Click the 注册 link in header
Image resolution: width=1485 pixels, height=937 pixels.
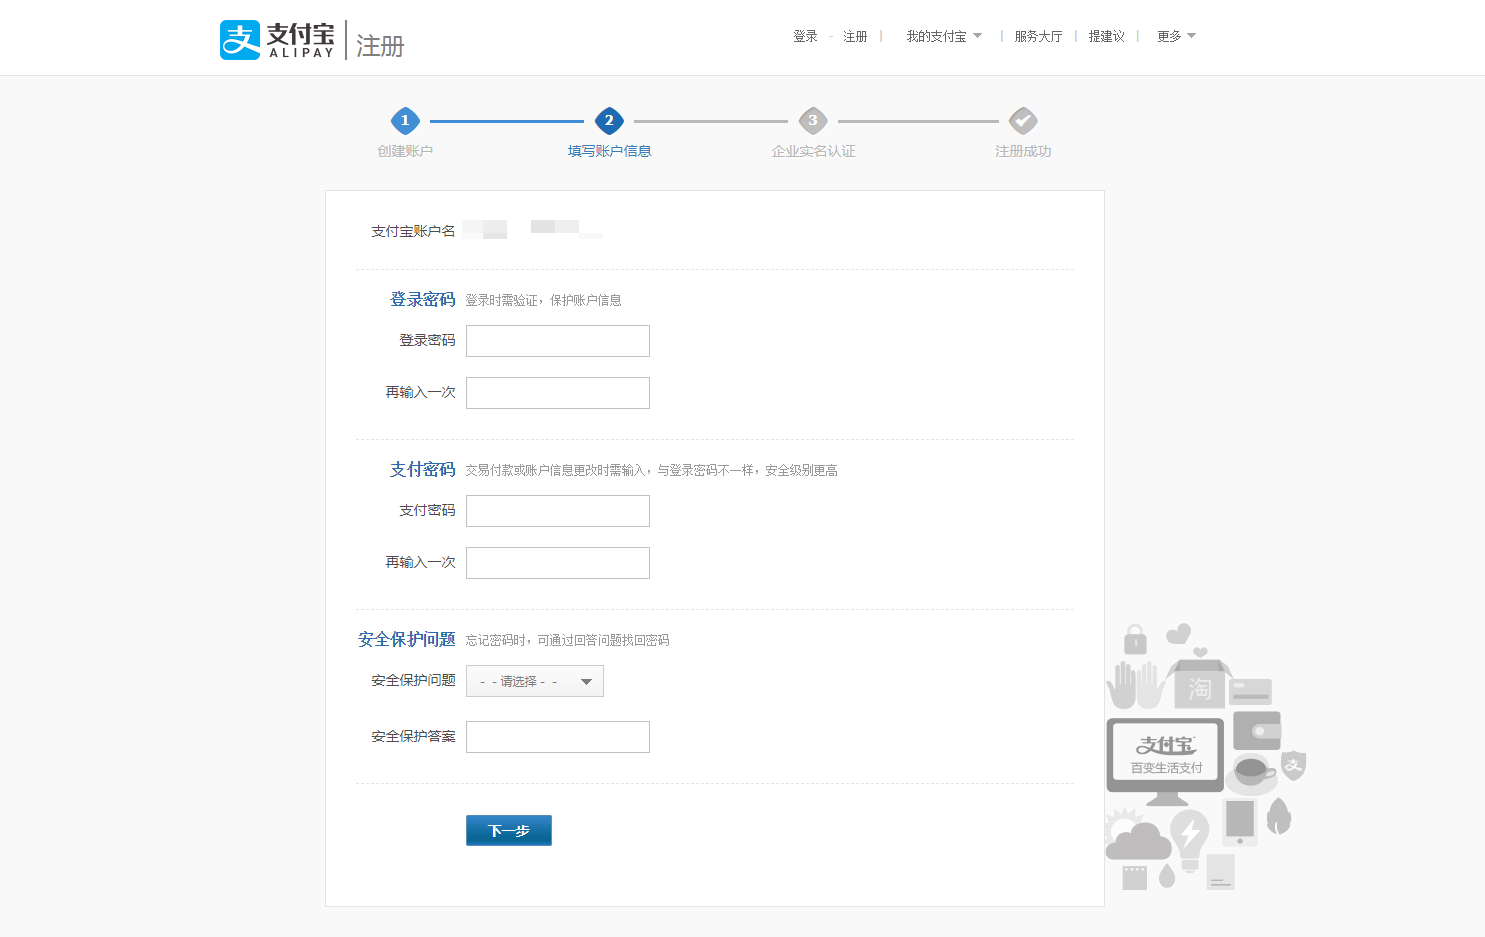(855, 37)
